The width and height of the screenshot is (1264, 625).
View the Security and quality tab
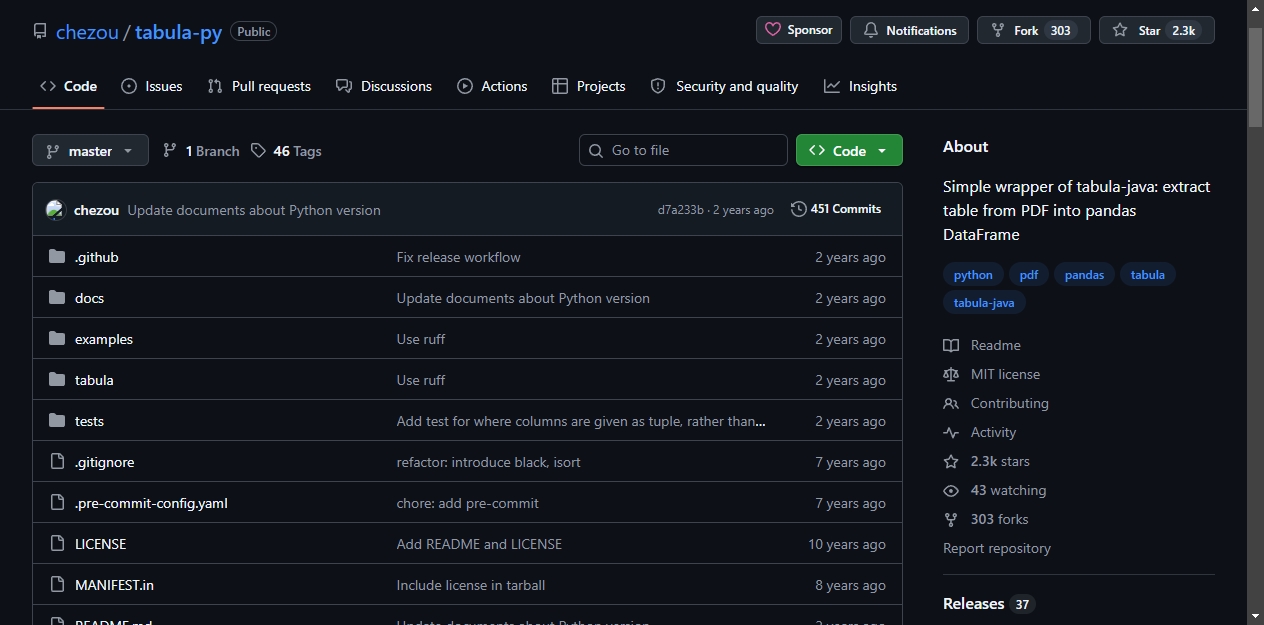pos(724,86)
